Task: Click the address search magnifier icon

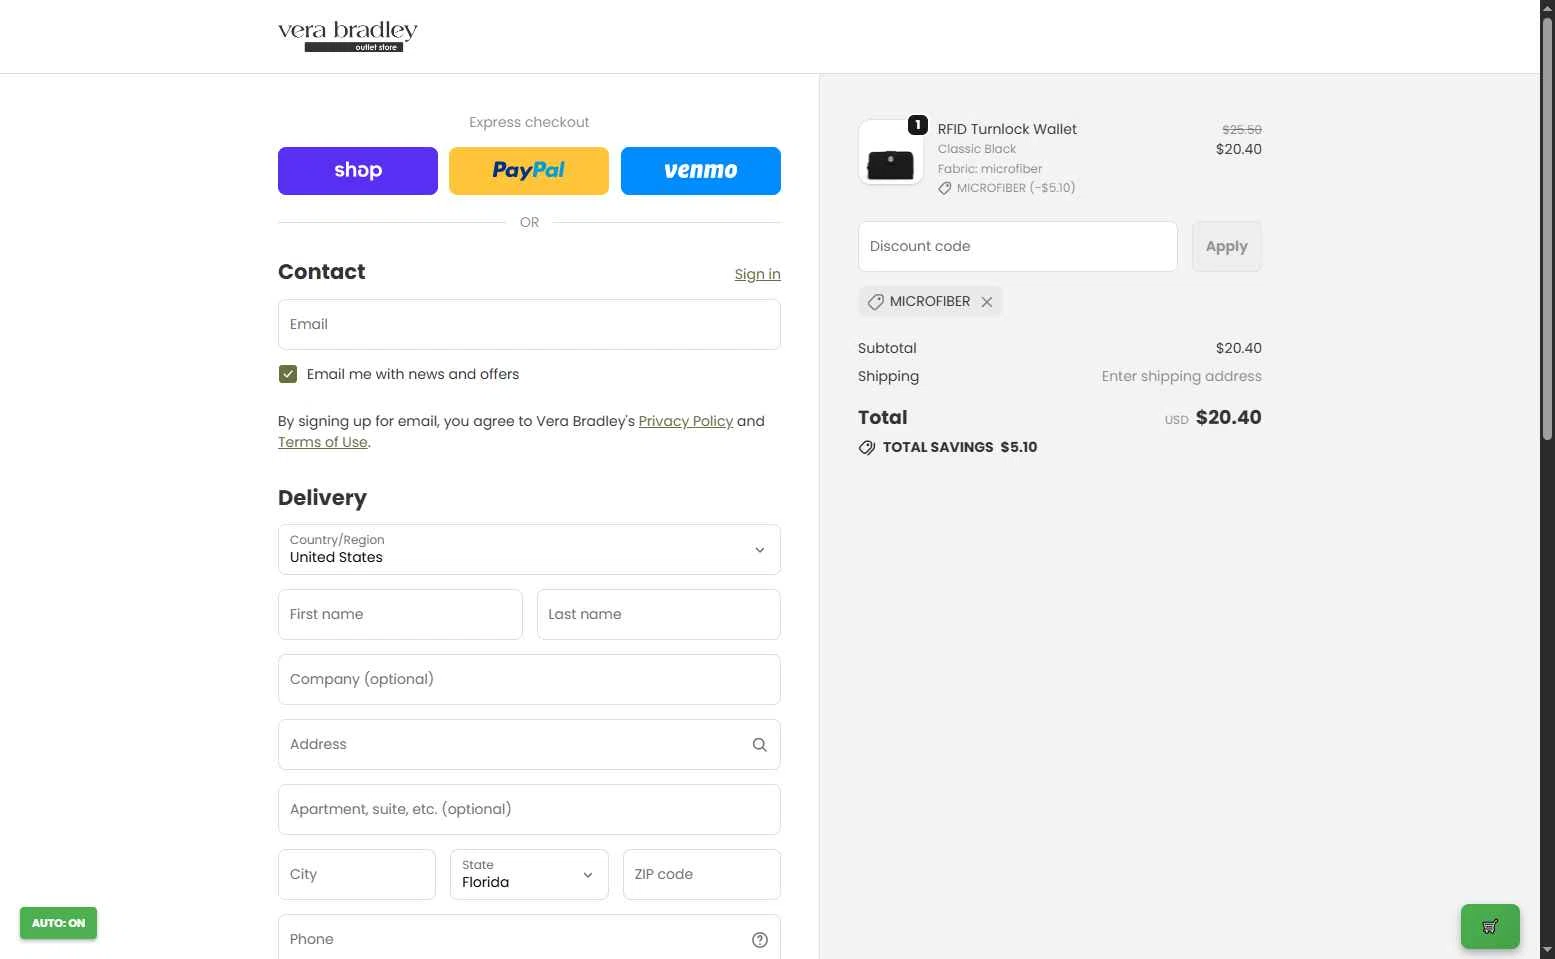Action: coord(759,745)
